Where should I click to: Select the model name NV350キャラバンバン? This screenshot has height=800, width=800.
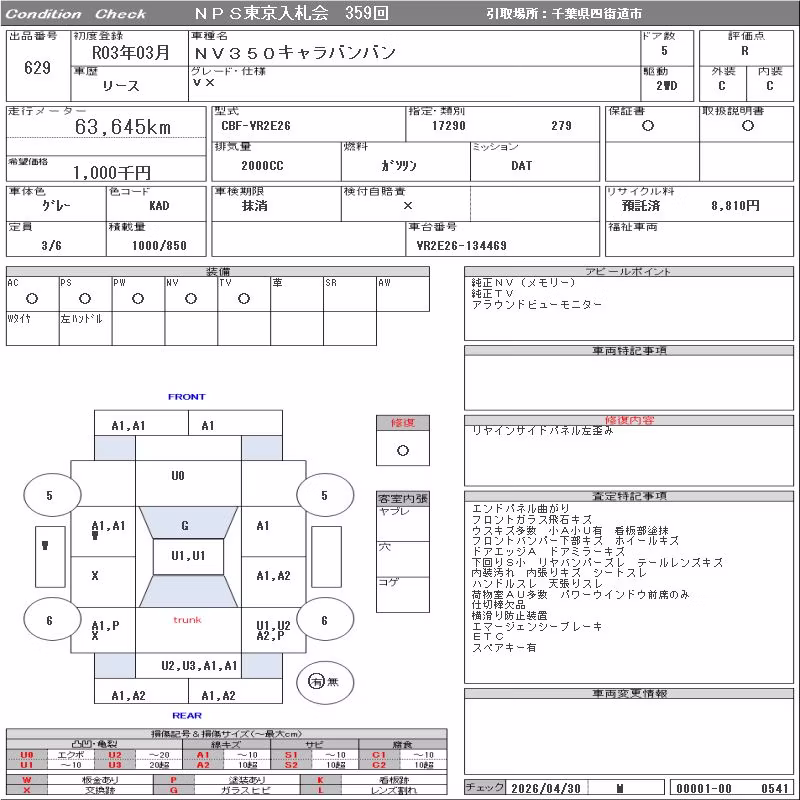point(295,52)
